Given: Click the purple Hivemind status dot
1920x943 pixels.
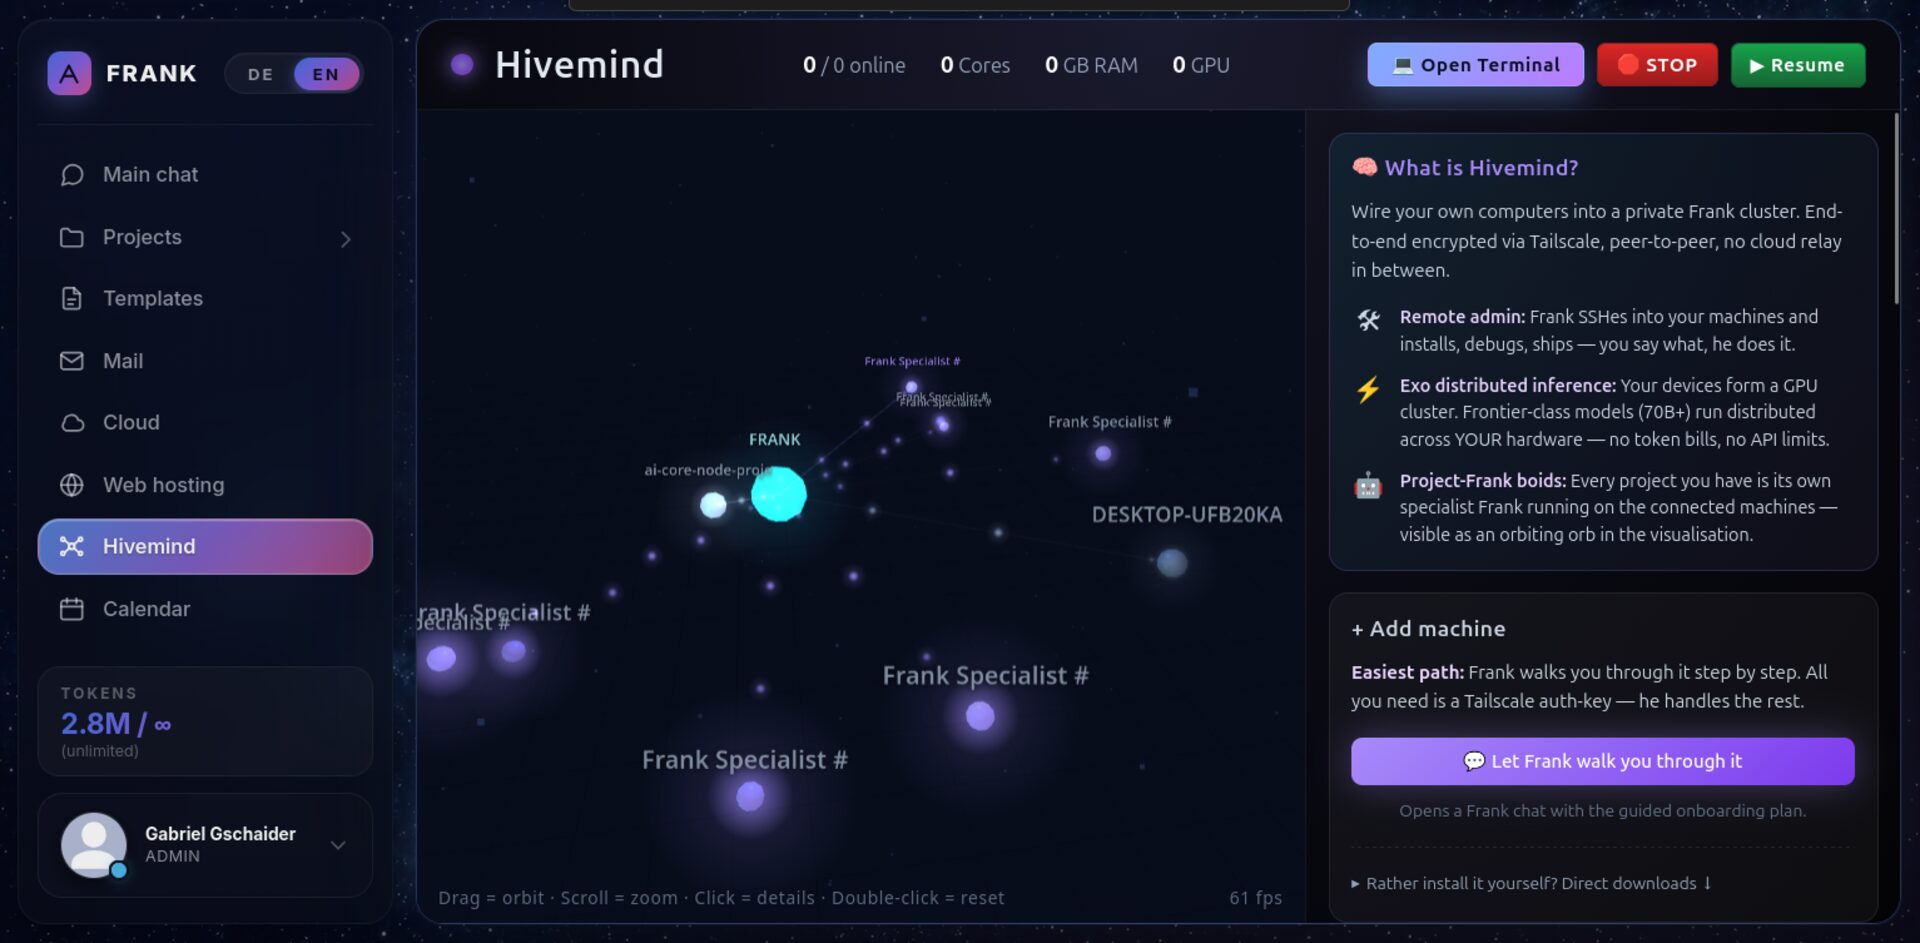Looking at the screenshot, I should [462, 65].
